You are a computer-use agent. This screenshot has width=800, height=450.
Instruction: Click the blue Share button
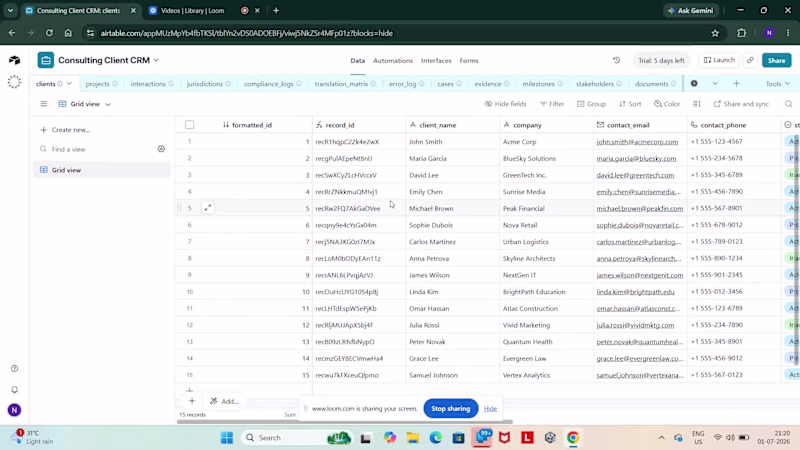click(x=777, y=60)
